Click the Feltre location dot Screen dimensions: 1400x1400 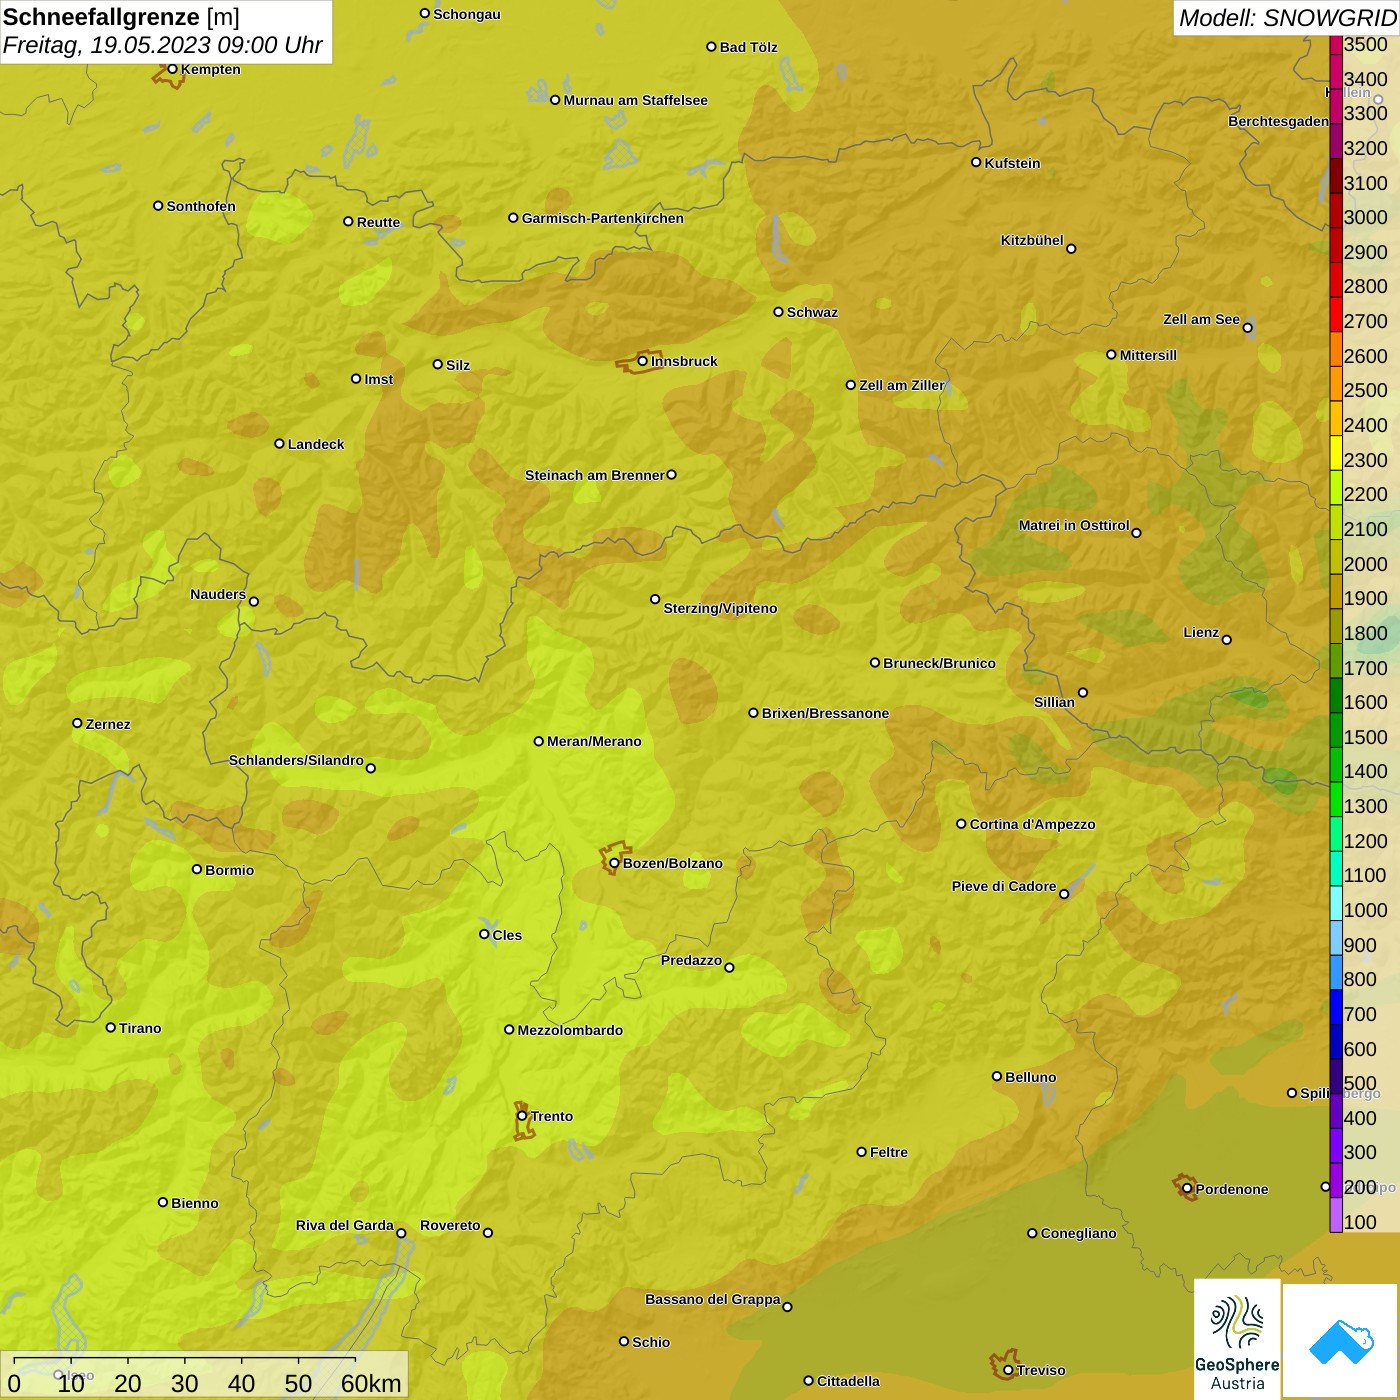(x=861, y=1152)
